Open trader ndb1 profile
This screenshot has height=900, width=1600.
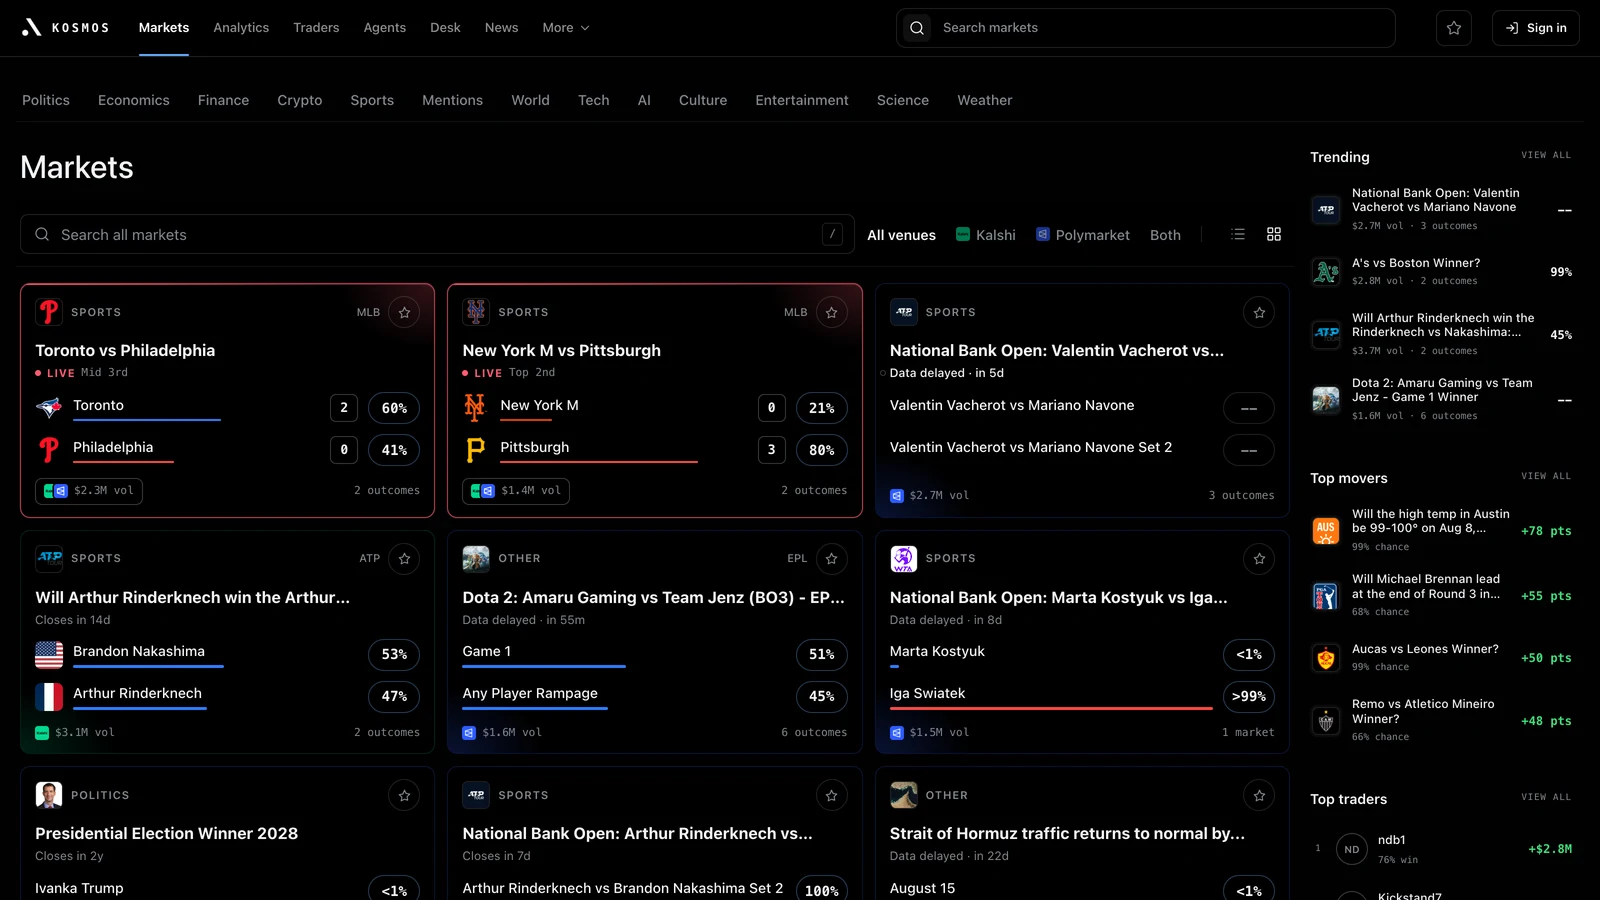pyautogui.click(x=1442, y=849)
